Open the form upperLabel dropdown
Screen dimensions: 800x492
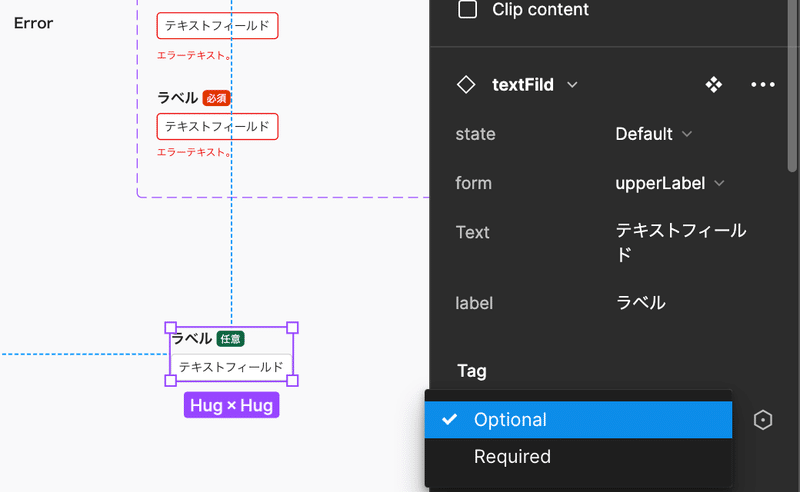coord(669,183)
